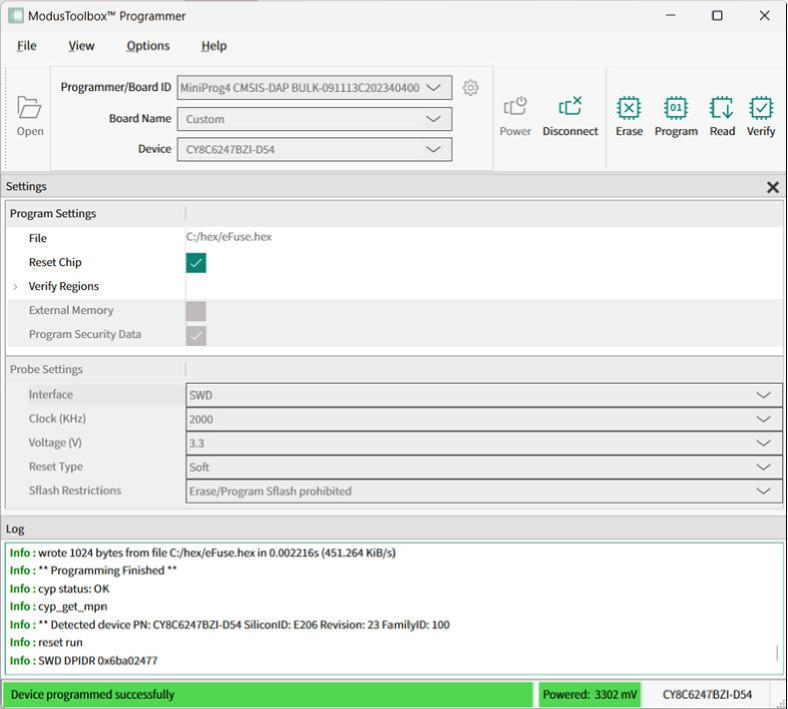Program the device with the hex

click(676, 116)
